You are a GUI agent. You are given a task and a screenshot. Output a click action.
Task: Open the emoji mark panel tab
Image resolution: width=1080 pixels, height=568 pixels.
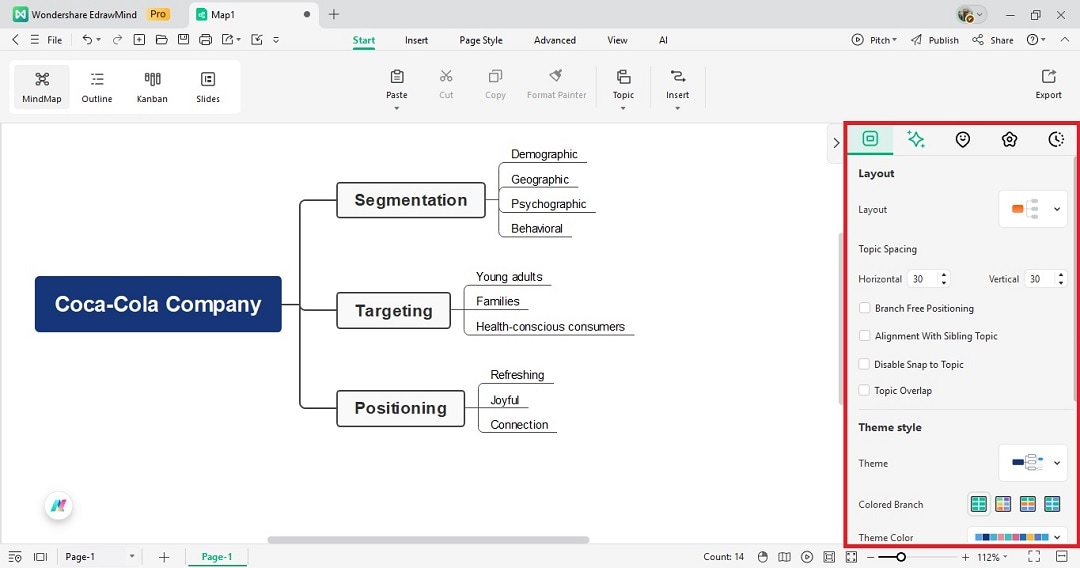tap(963, 140)
